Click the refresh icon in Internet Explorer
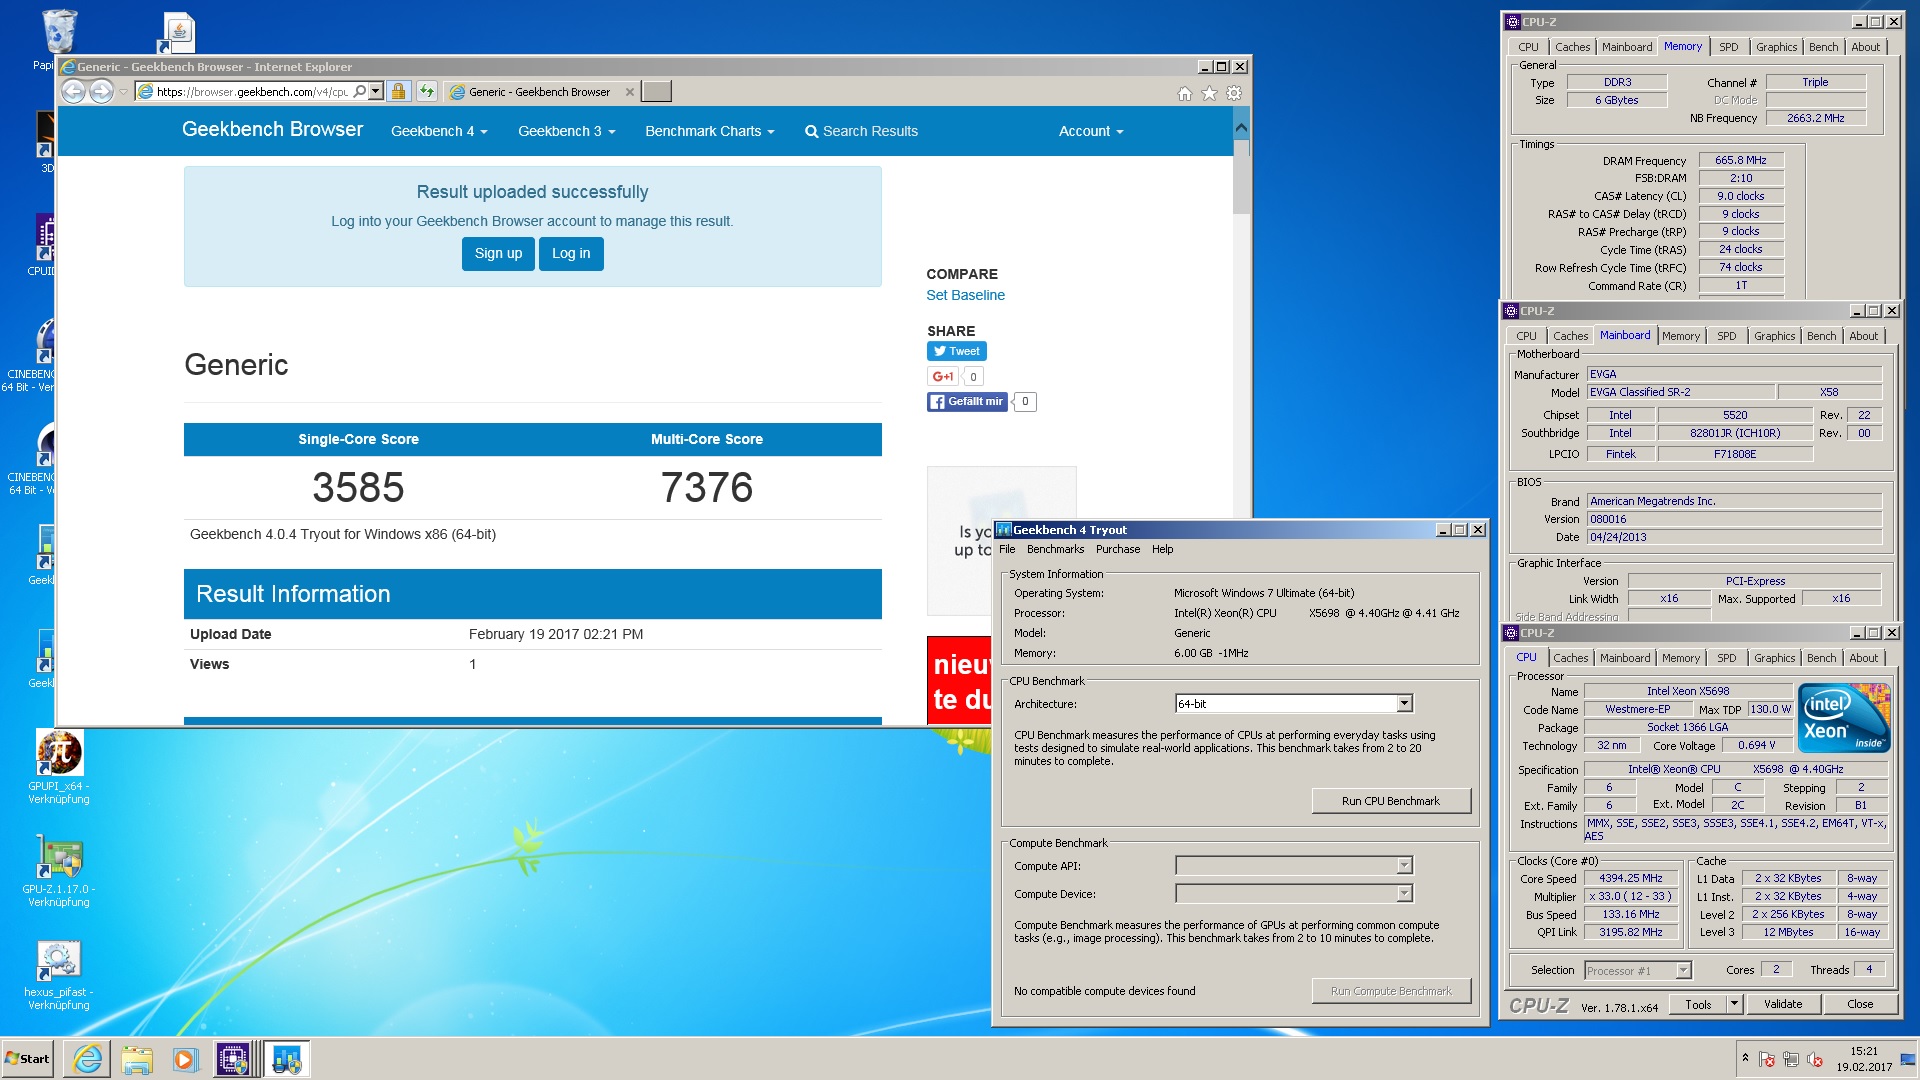Image resolution: width=1920 pixels, height=1080 pixels. [427, 92]
